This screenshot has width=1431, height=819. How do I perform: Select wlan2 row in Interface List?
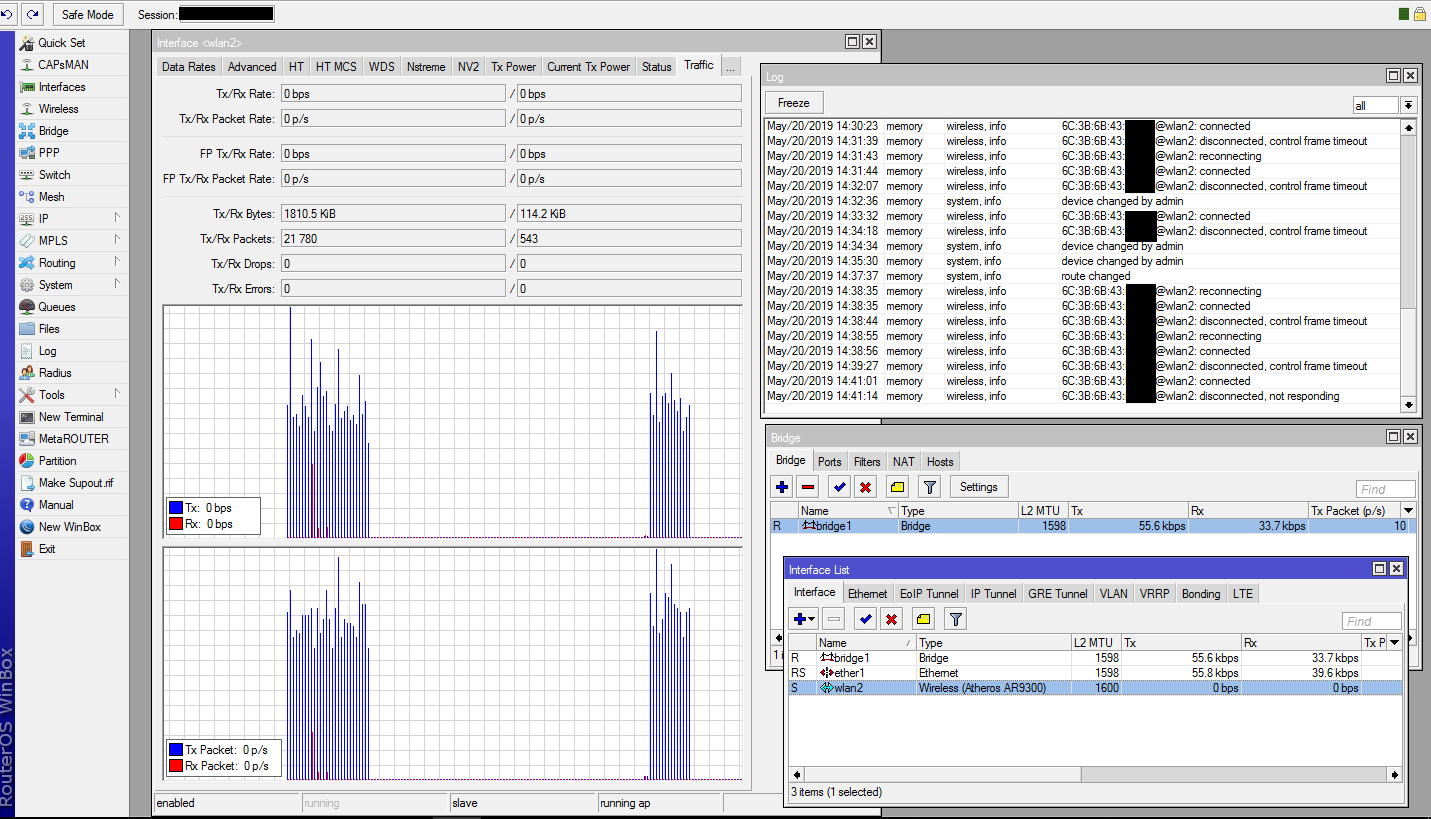pos(1095,688)
